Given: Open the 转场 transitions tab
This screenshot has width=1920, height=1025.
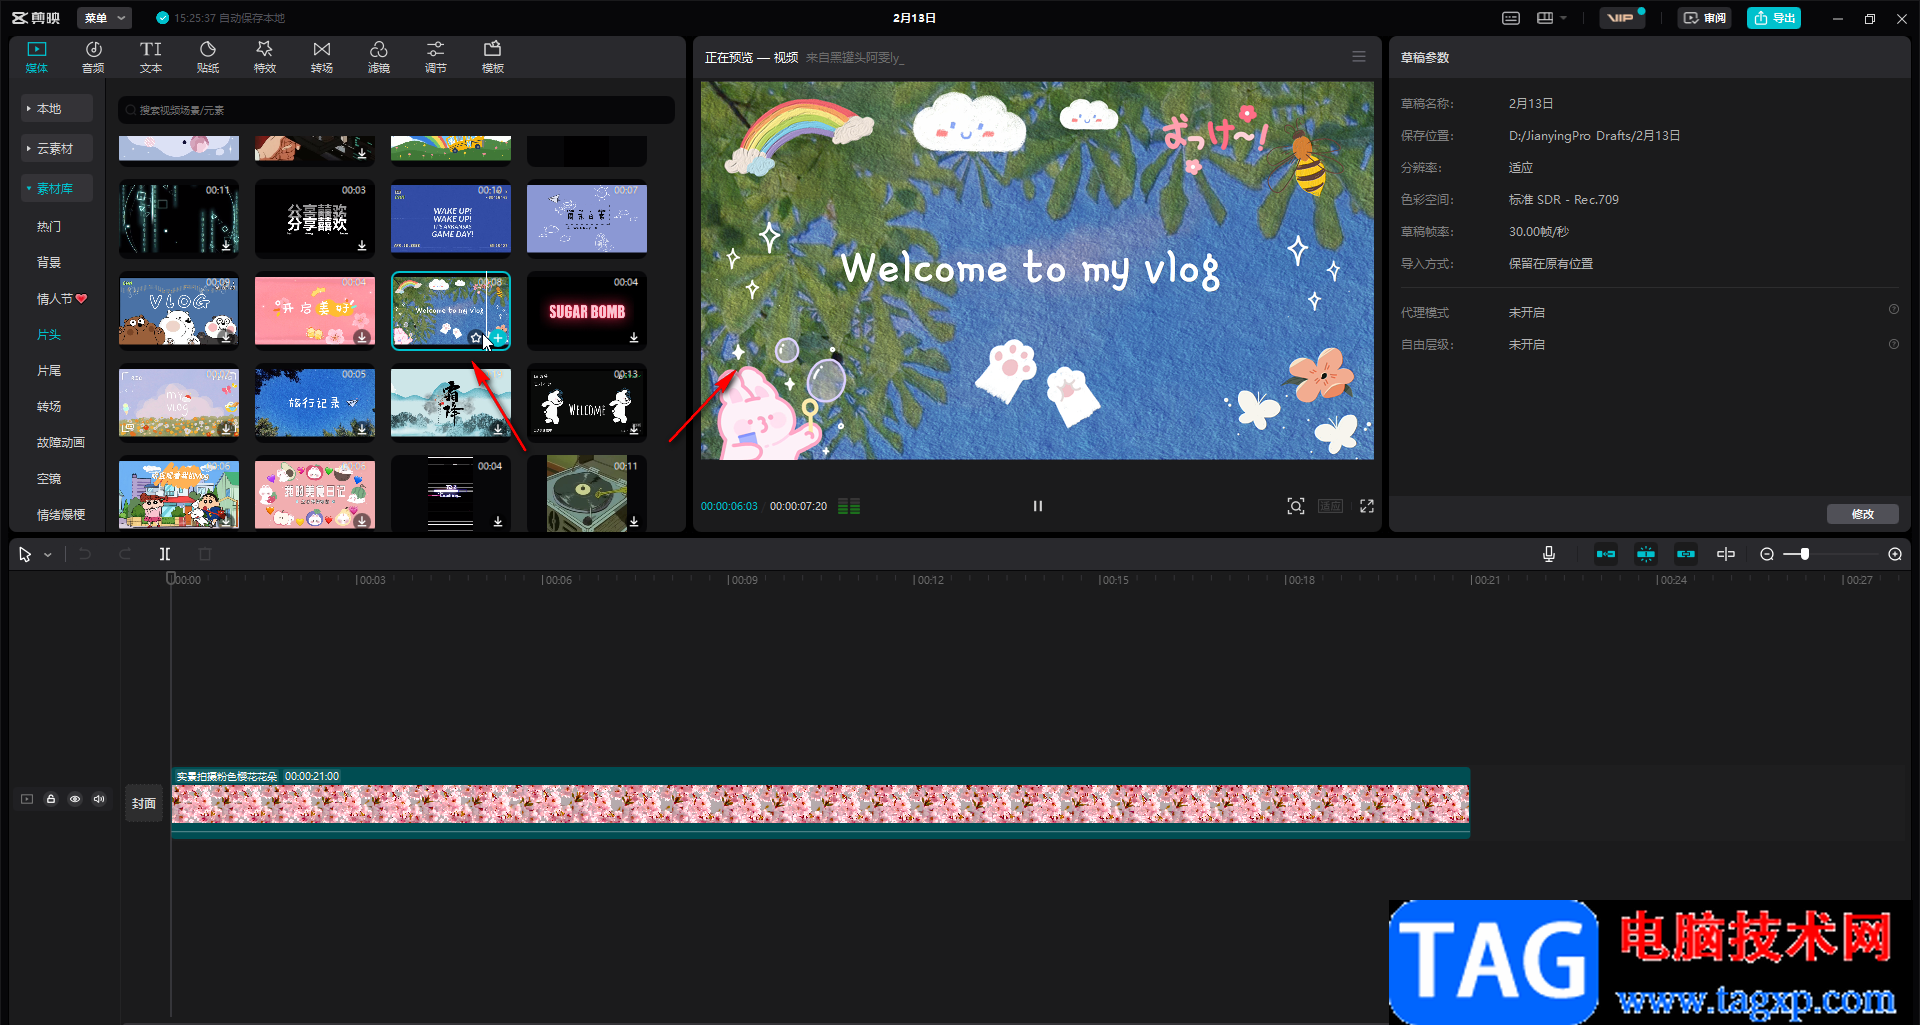Looking at the screenshot, I should (x=321, y=57).
